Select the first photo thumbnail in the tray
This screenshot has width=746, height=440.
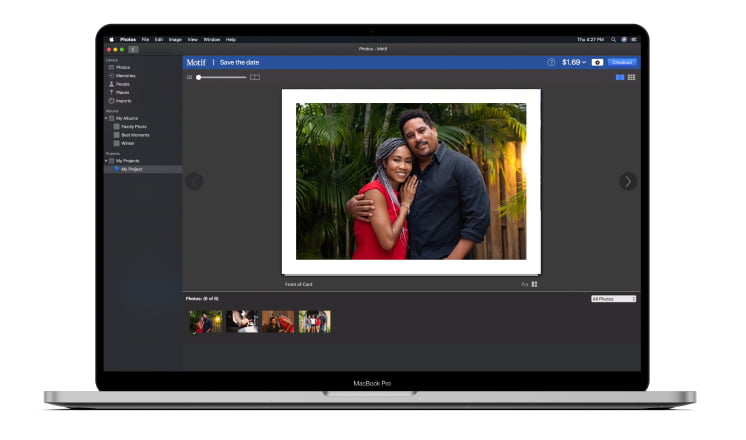click(x=206, y=321)
